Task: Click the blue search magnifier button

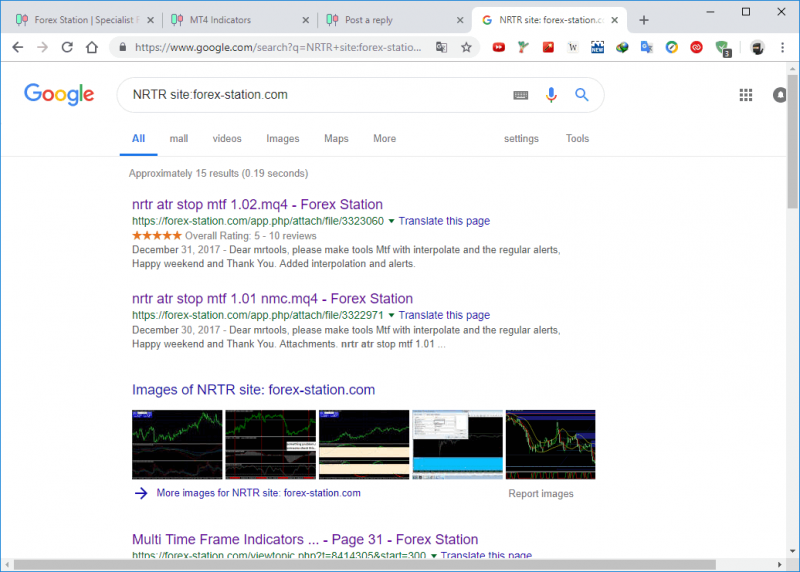Action: click(x=582, y=94)
